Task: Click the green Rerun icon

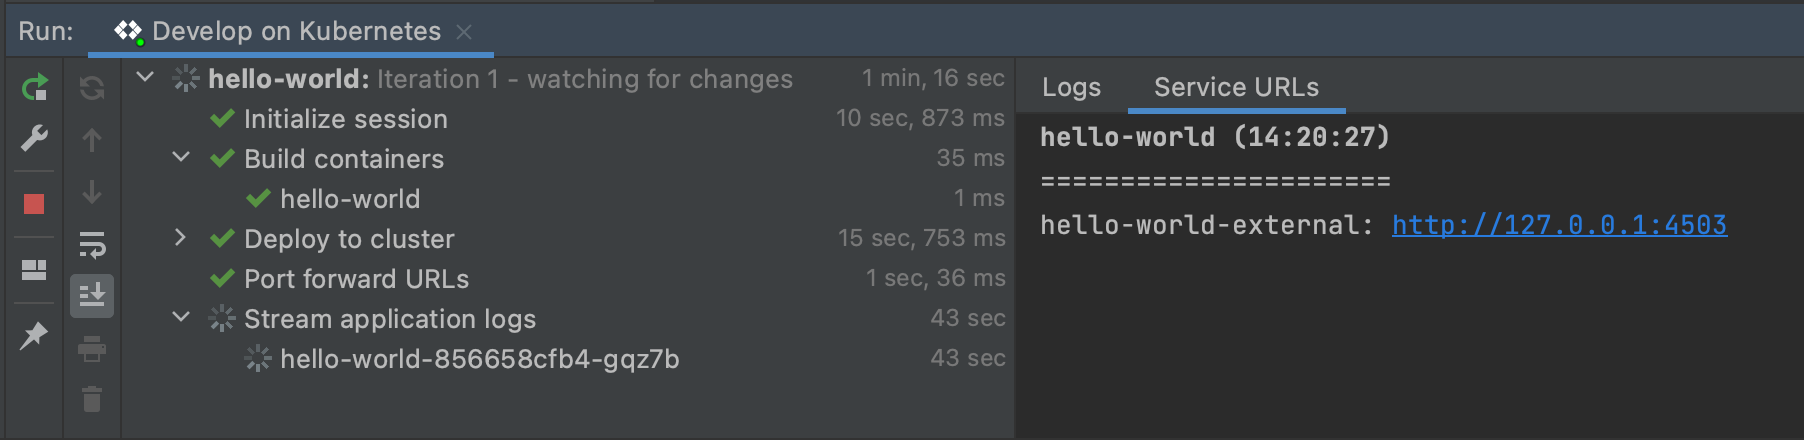Action: (34, 88)
